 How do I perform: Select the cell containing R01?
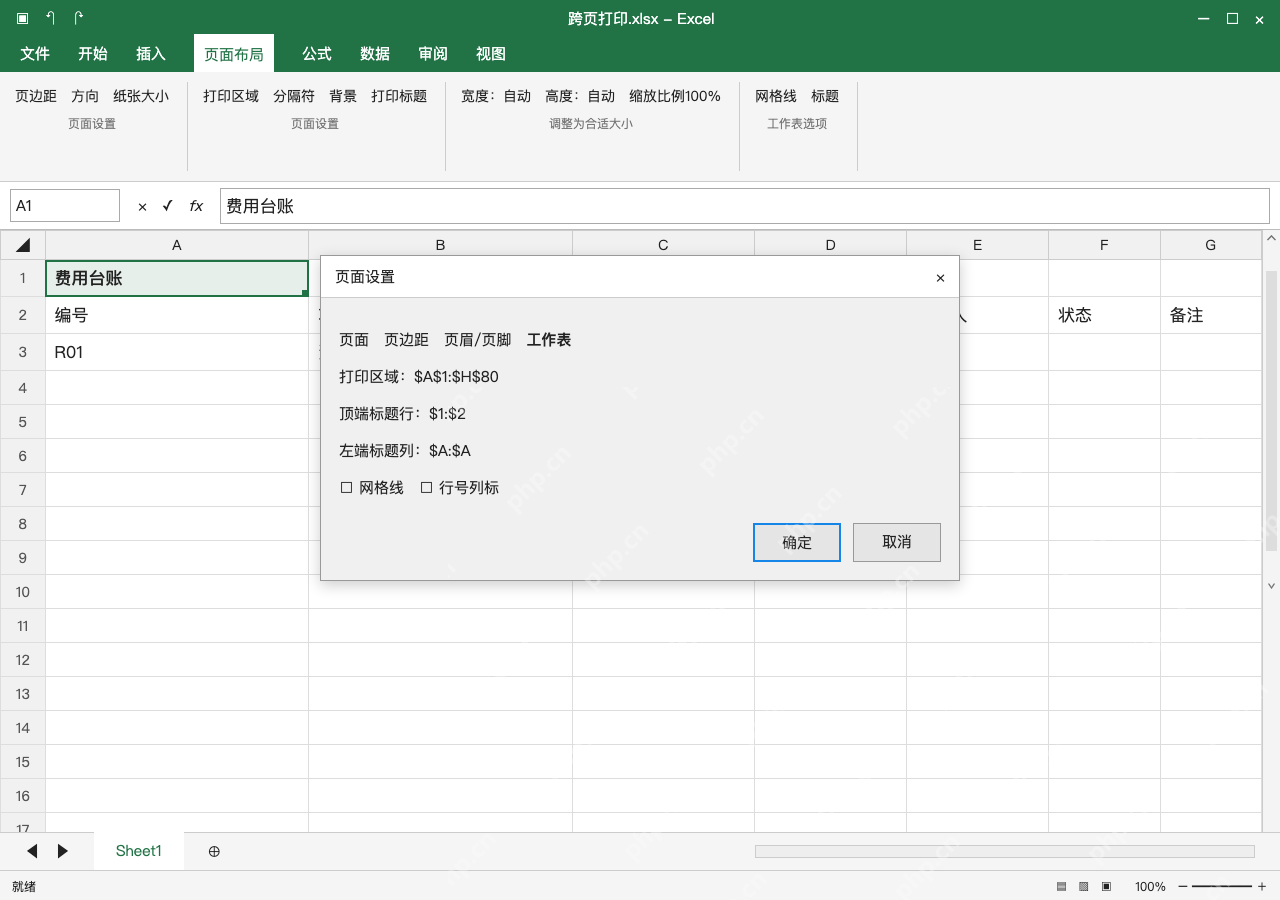click(x=177, y=352)
